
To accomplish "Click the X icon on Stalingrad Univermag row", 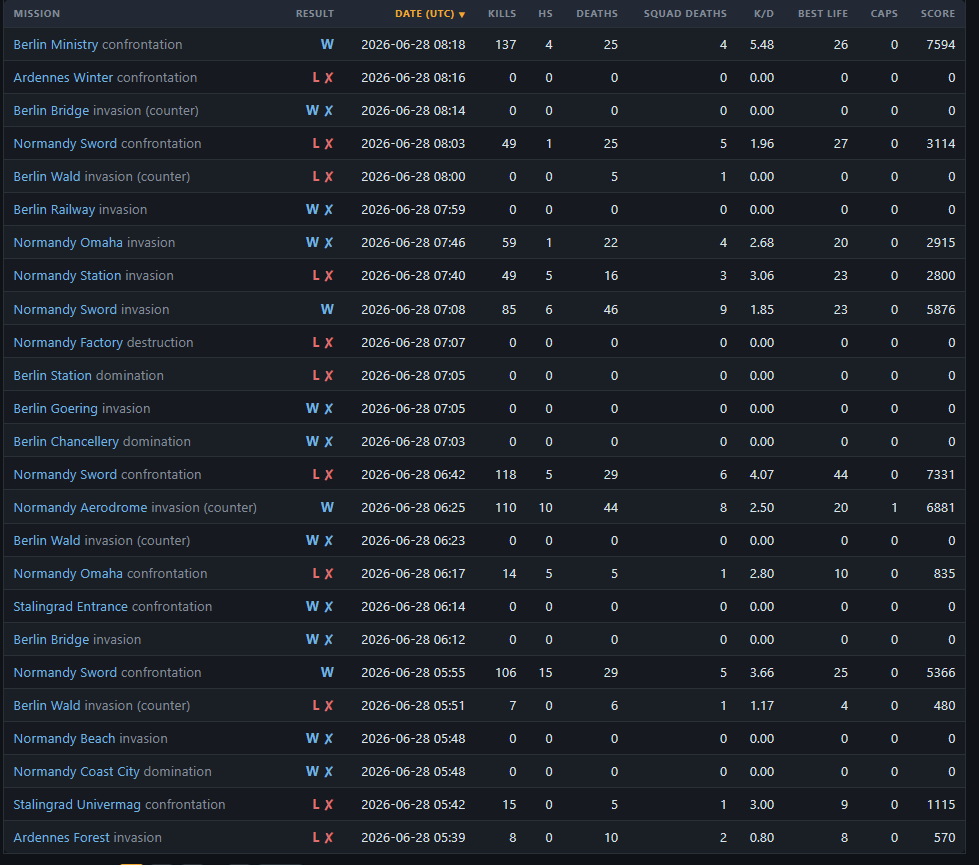I will [328, 804].
